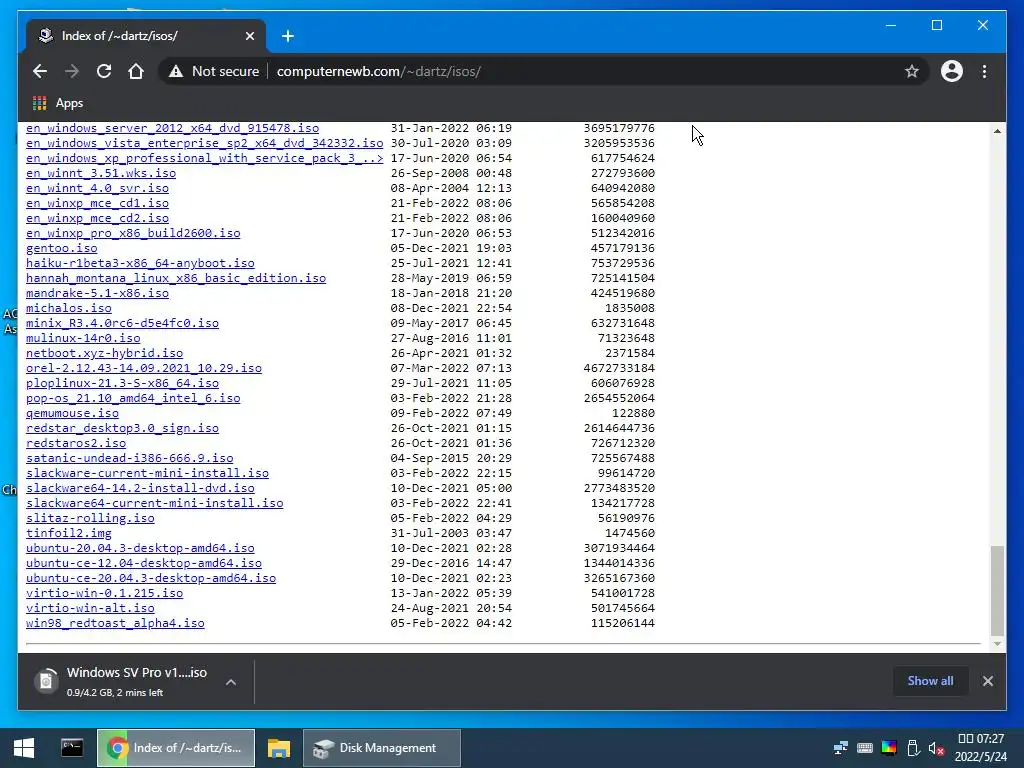Download en_winxp_mce_cd1.iso
1024x768 pixels.
tap(97, 203)
